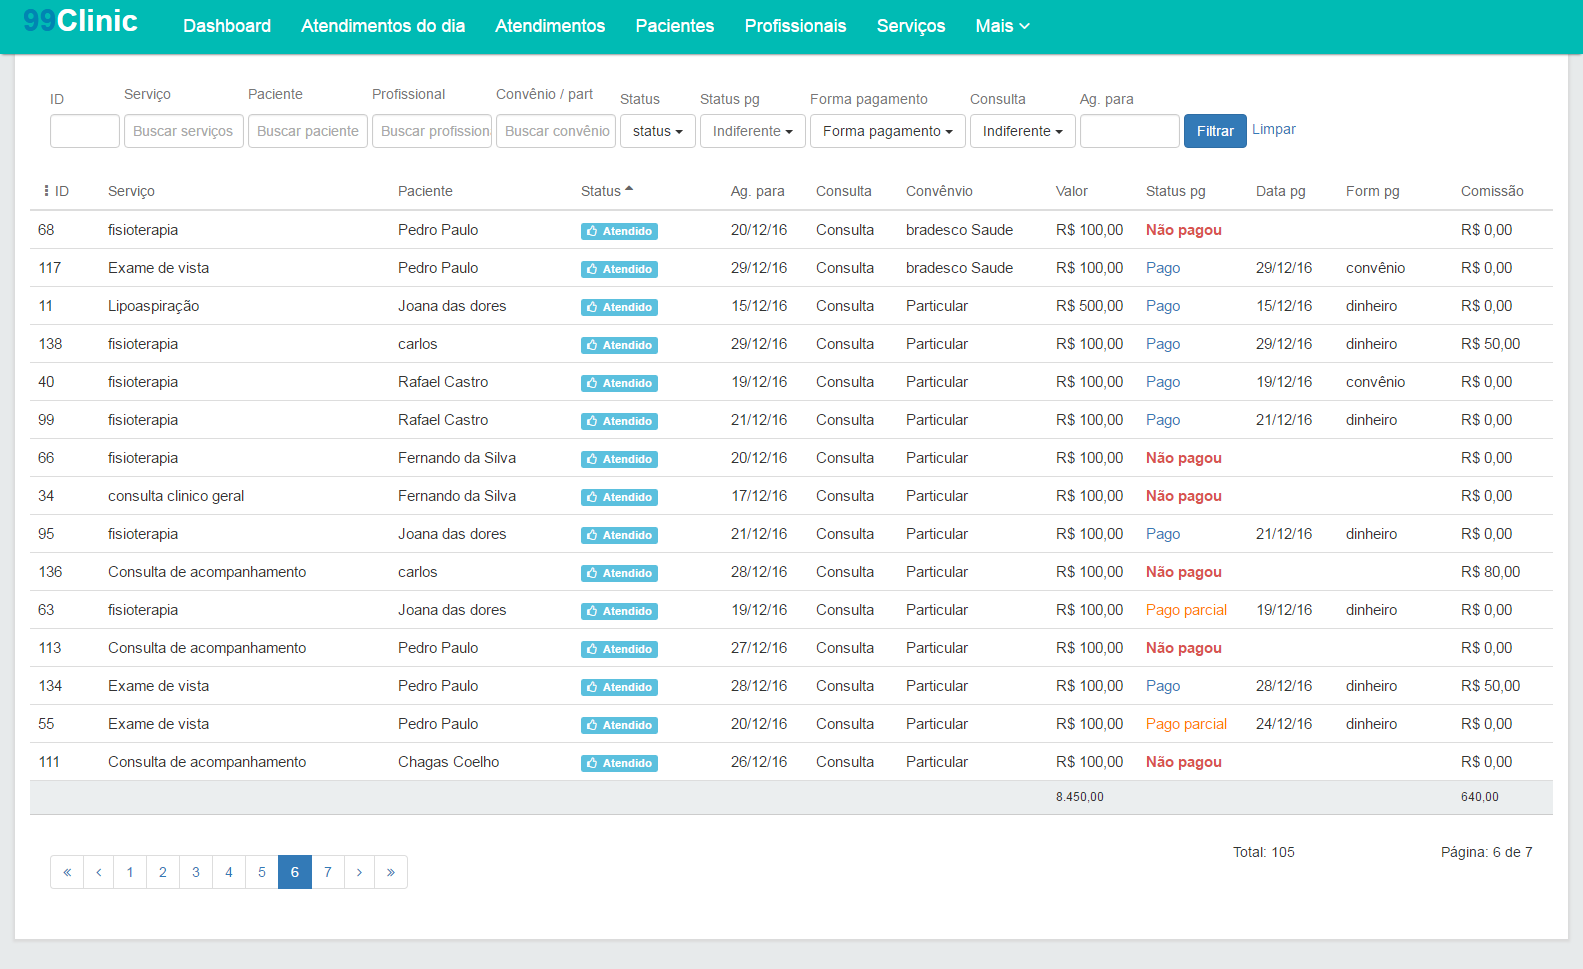This screenshot has height=969, width=1583.
Task: Open Atendimentos do dia page
Action: pos(383,26)
